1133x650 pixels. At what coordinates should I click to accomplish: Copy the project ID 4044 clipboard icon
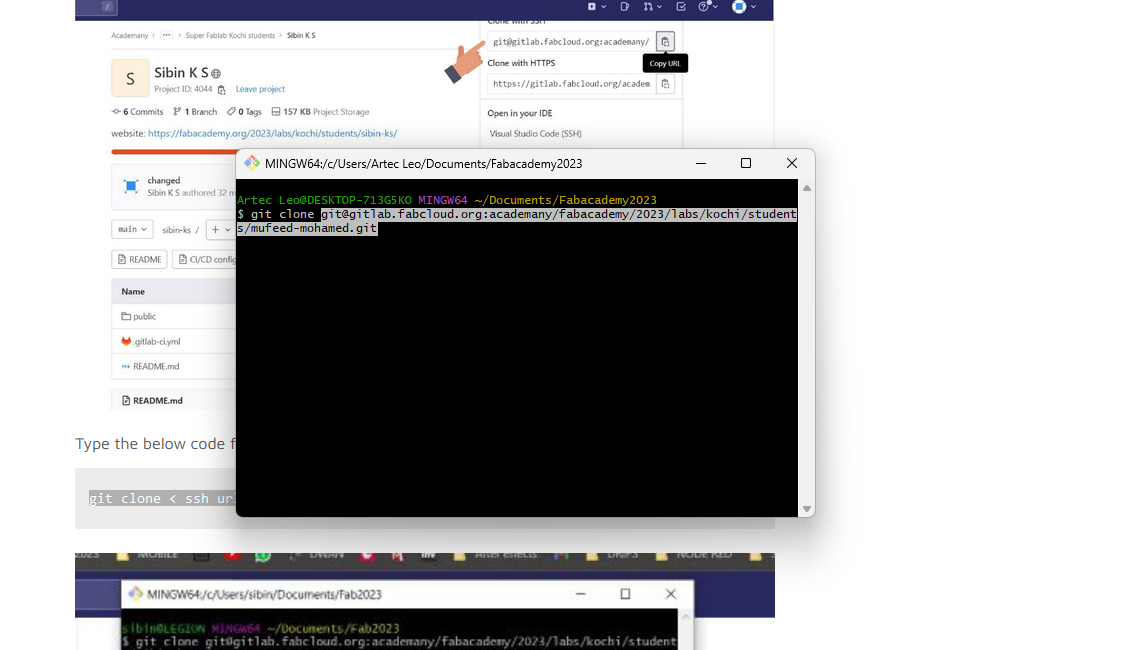tap(222, 90)
